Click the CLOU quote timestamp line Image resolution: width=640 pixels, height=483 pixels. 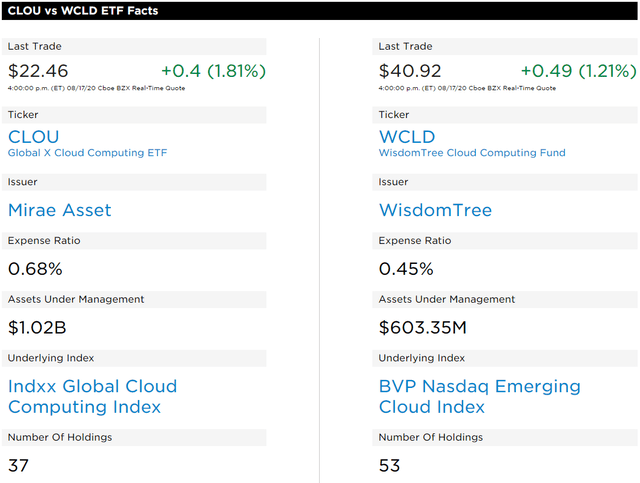point(96,88)
